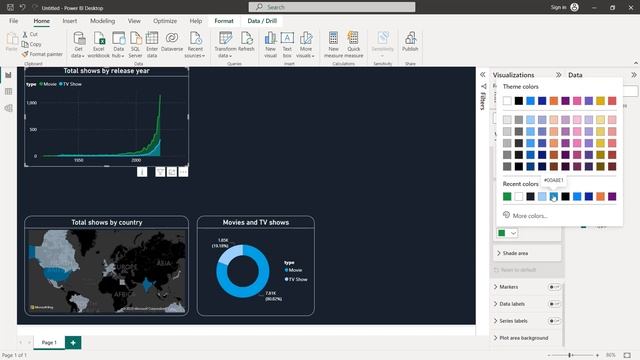Viewport: 640px width, 360px height.
Task: Click Transform data
Action: 225,45
